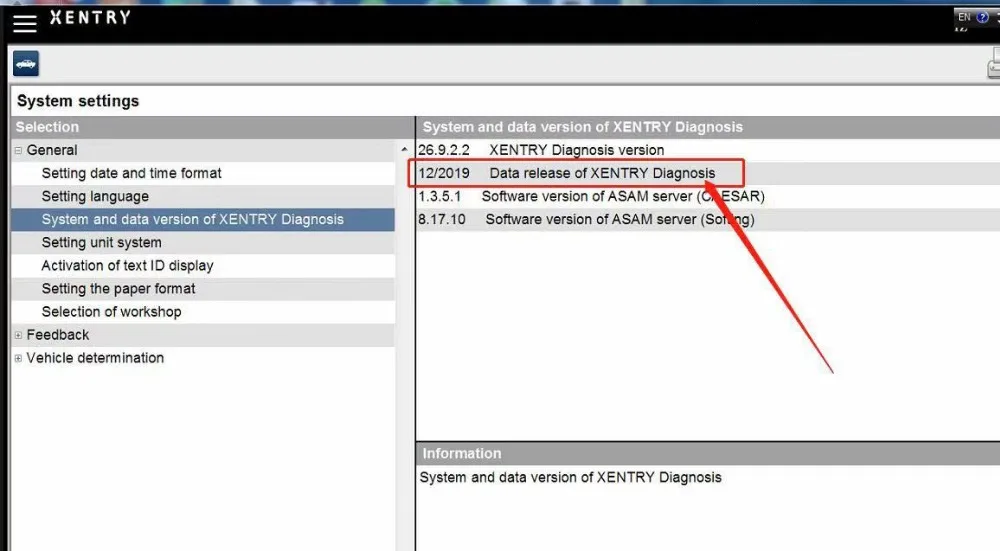Expand the Feedback tree node
This screenshot has width=1000, height=551.
point(18,335)
